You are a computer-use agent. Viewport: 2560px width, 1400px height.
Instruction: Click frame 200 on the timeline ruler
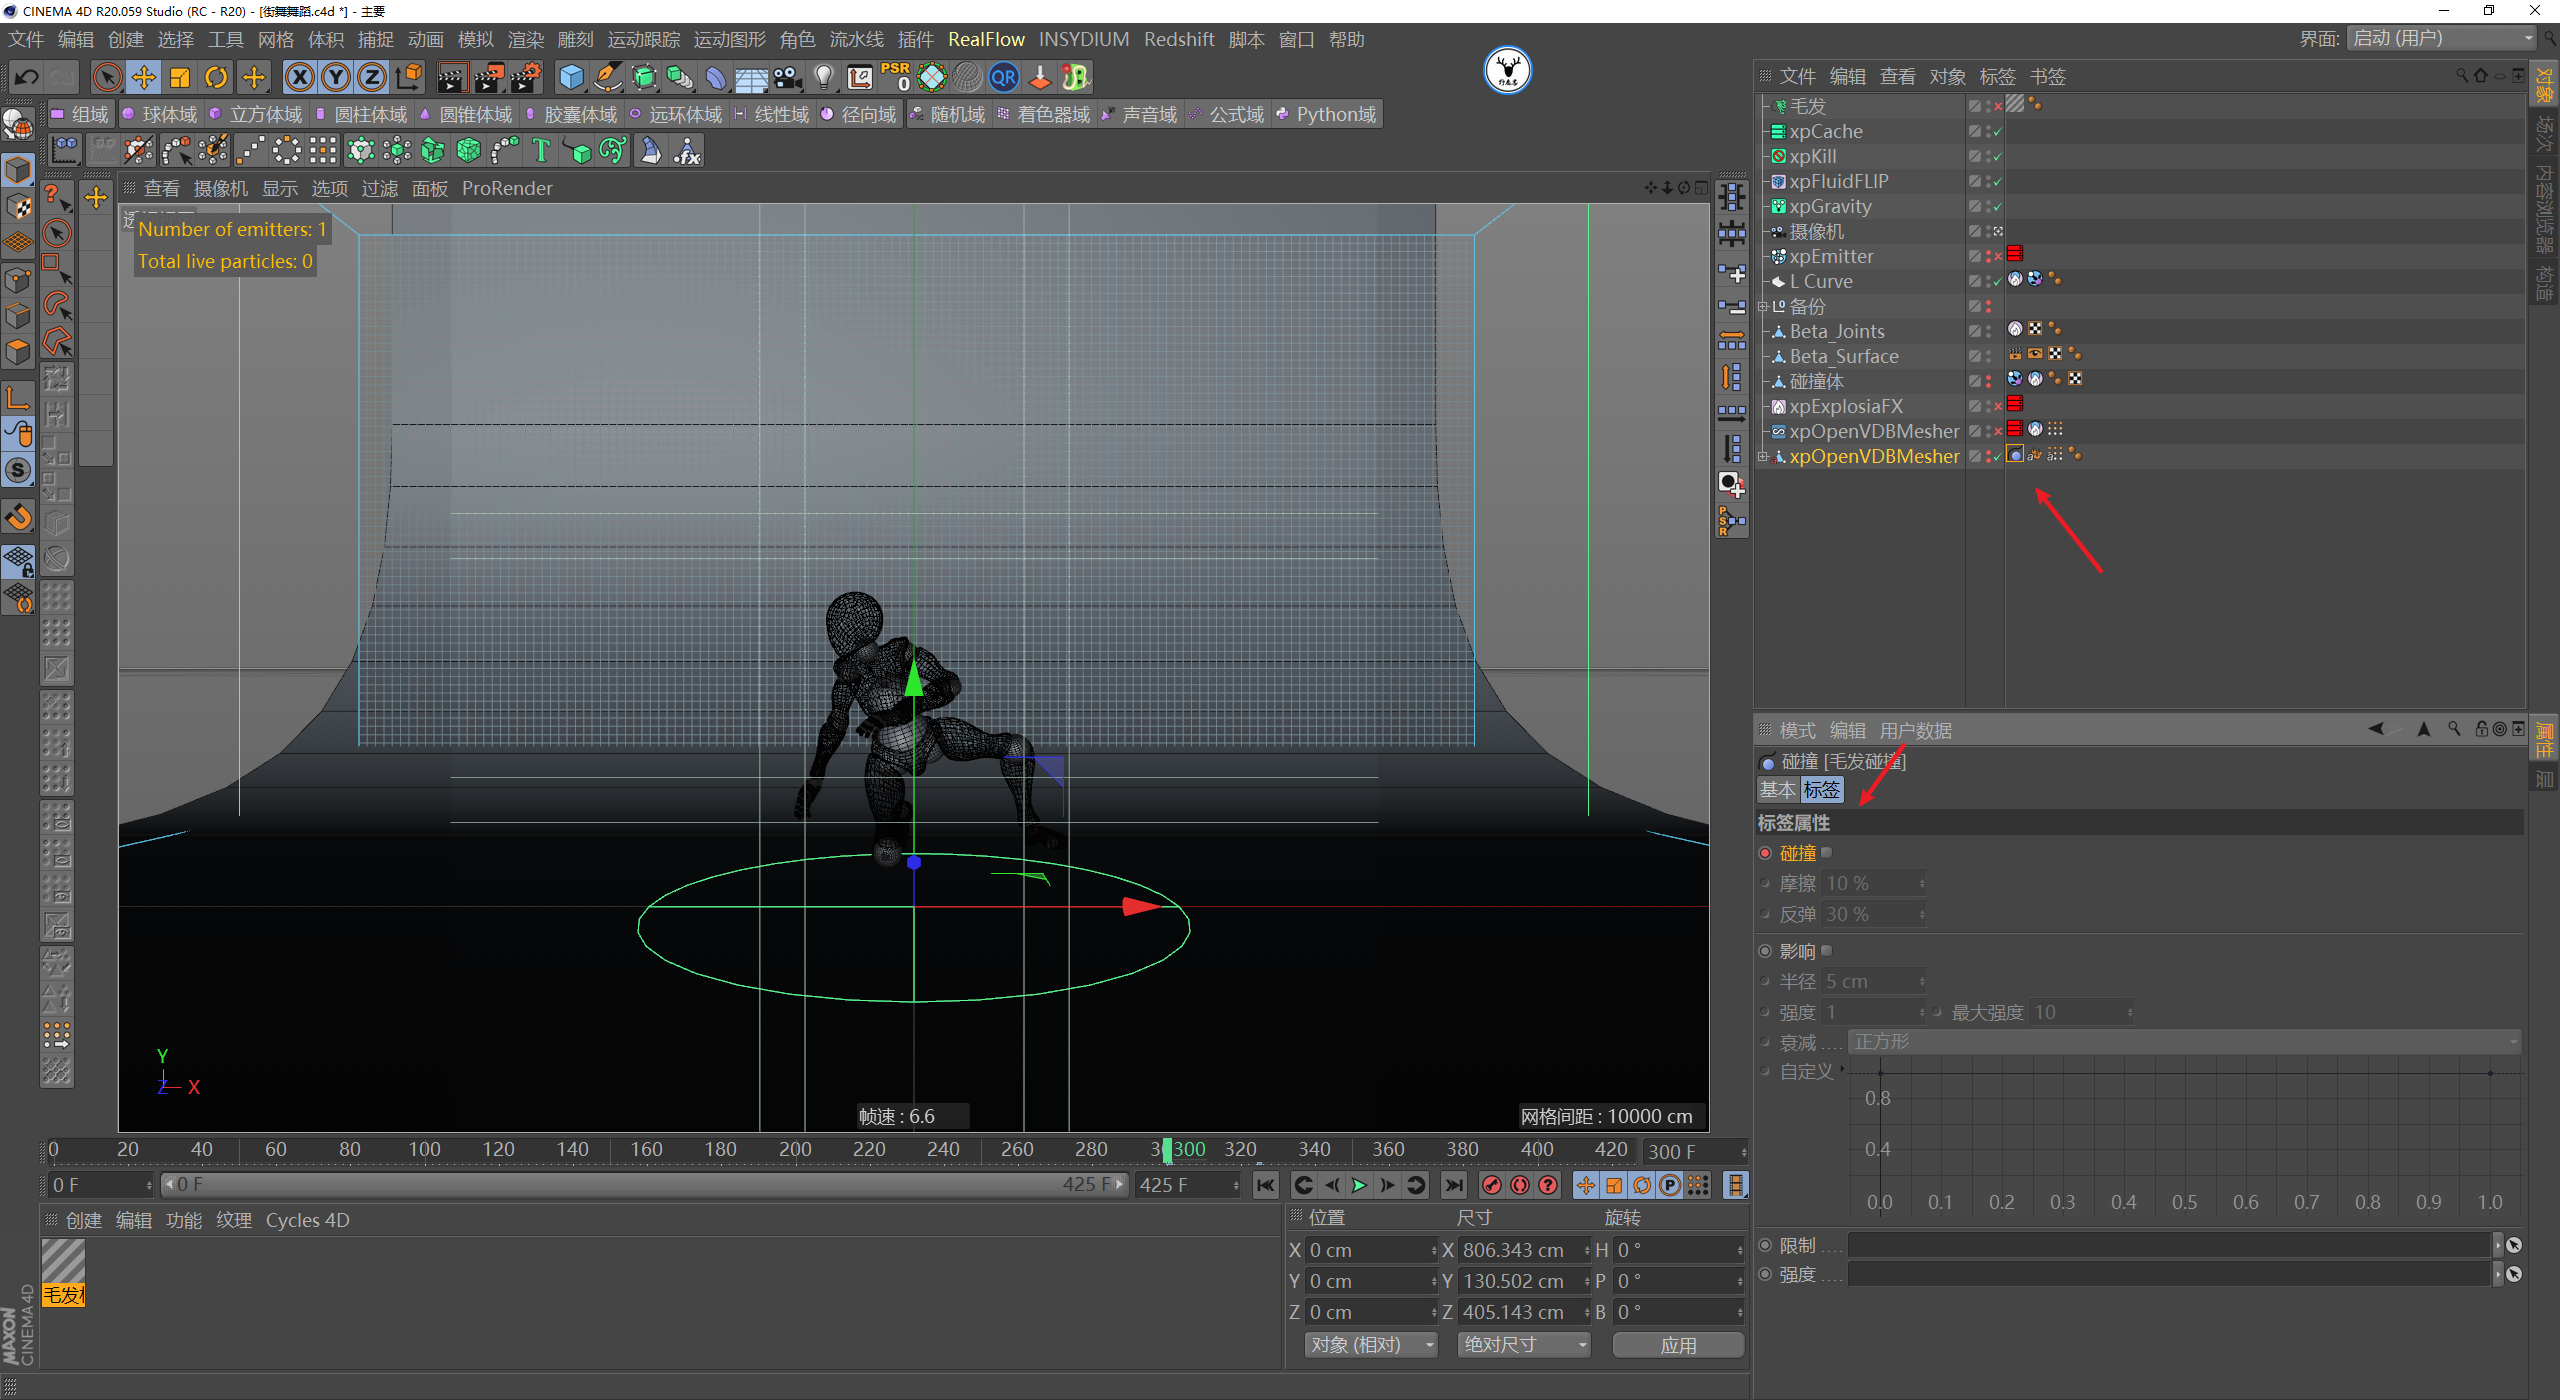[x=795, y=1150]
